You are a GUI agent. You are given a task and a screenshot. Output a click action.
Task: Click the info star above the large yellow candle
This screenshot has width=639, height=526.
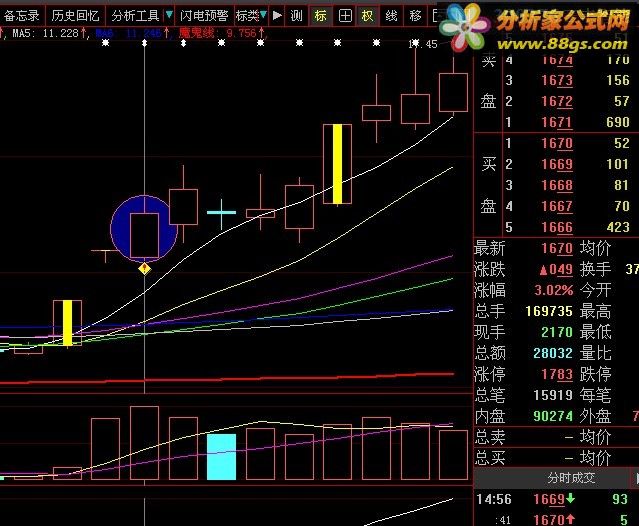point(337,42)
